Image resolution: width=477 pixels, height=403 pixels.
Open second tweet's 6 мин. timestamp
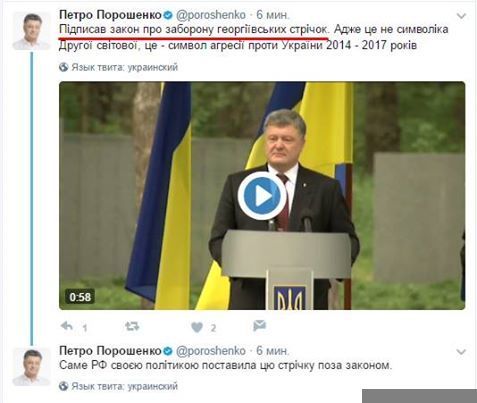click(x=273, y=351)
